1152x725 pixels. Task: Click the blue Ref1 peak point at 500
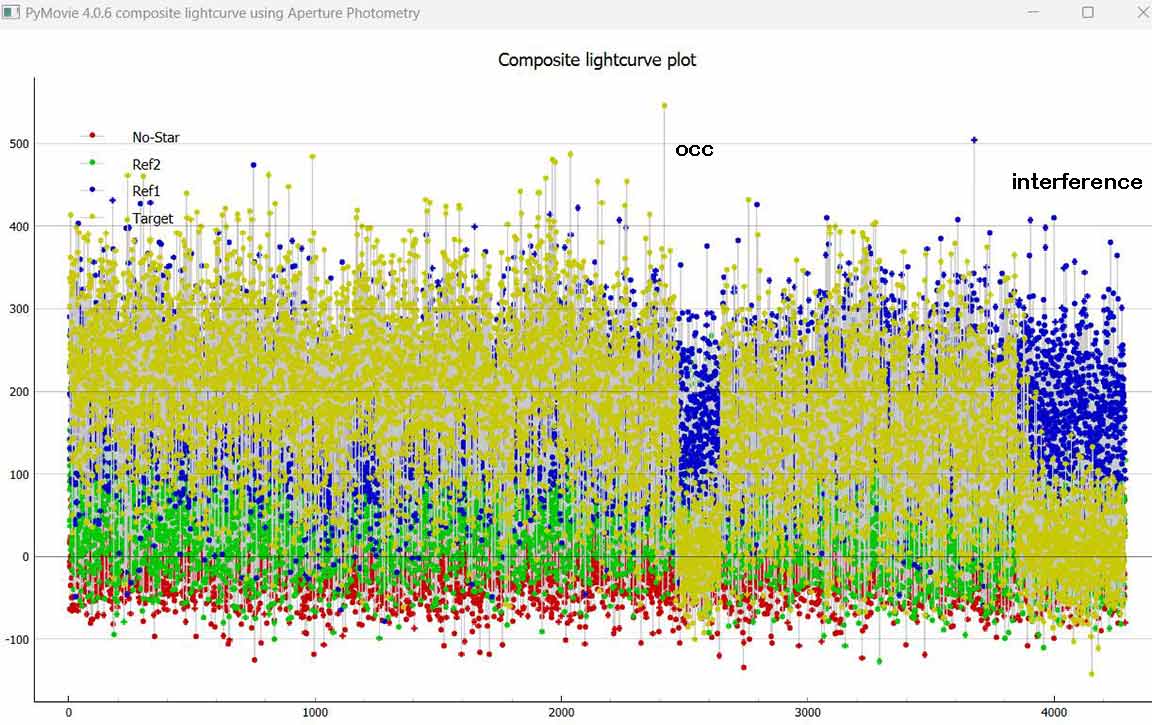point(974,140)
